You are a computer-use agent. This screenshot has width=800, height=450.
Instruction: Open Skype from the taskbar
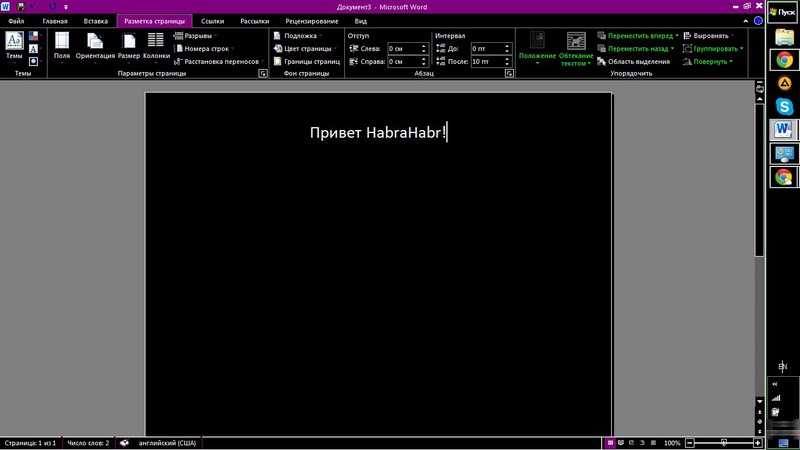[x=784, y=107]
